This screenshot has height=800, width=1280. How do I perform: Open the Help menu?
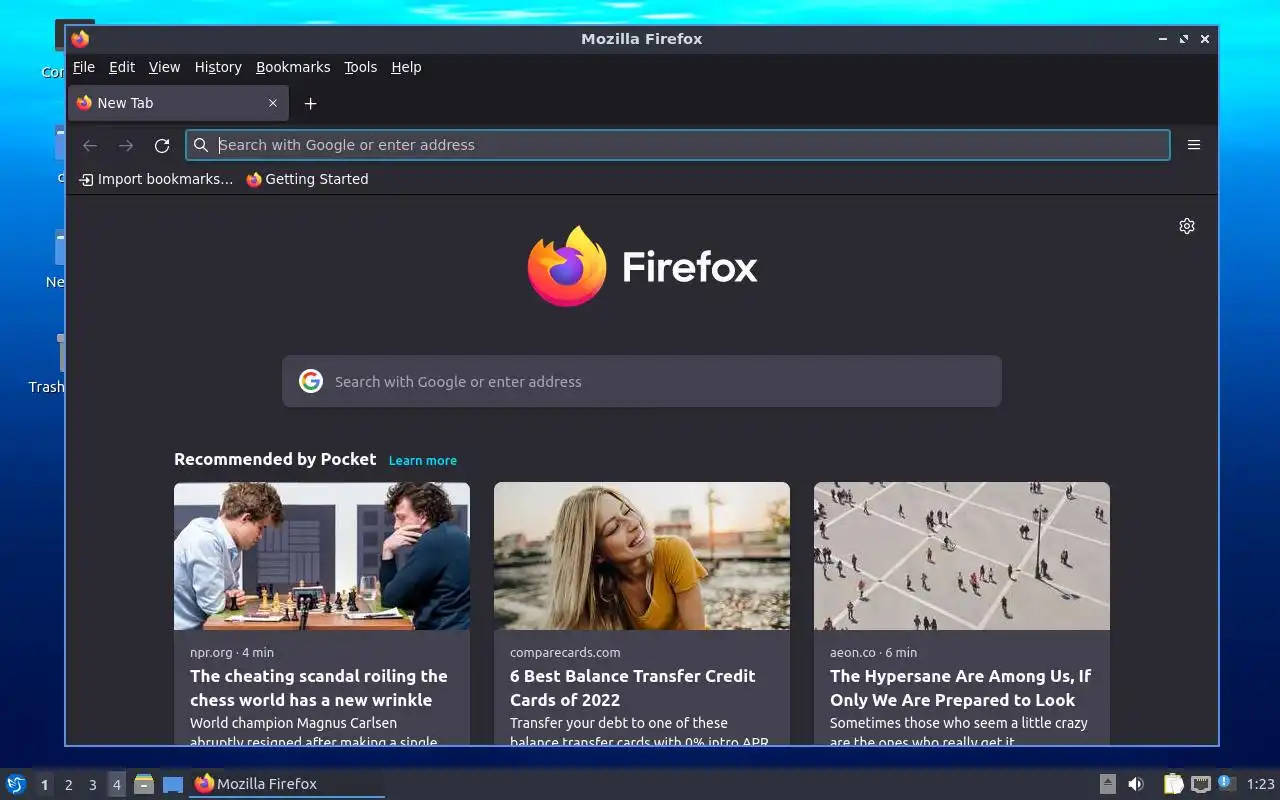point(406,67)
